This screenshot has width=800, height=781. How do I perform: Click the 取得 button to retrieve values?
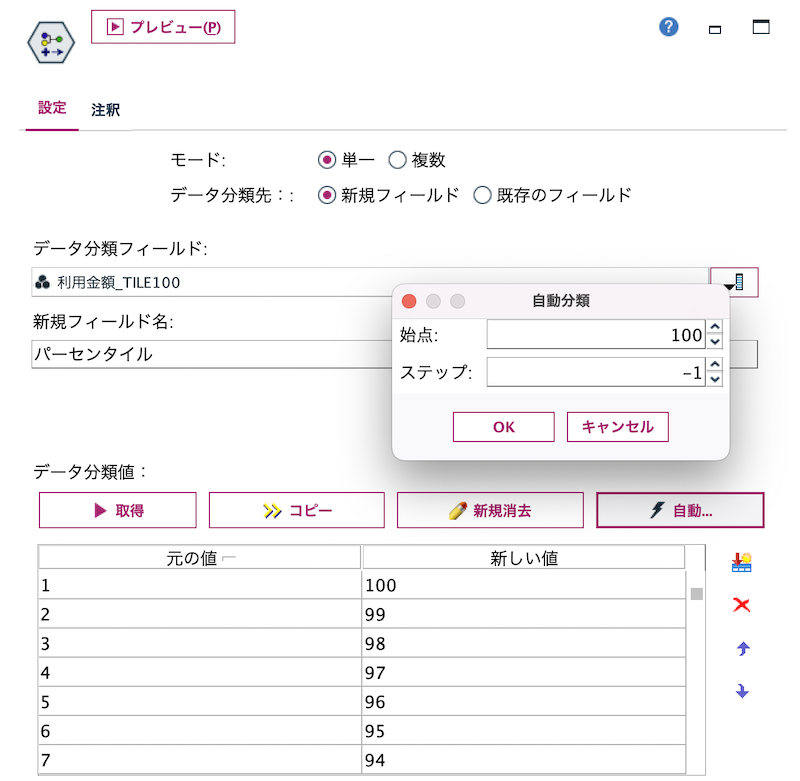click(117, 510)
